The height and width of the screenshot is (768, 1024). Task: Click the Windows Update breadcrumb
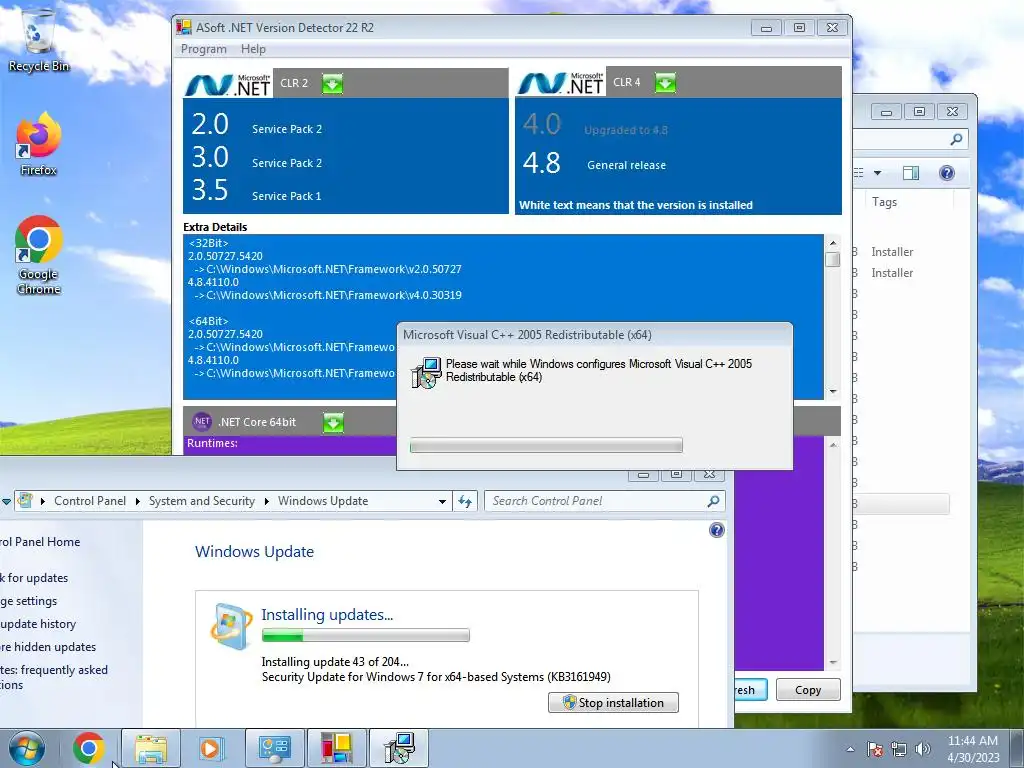(323, 501)
